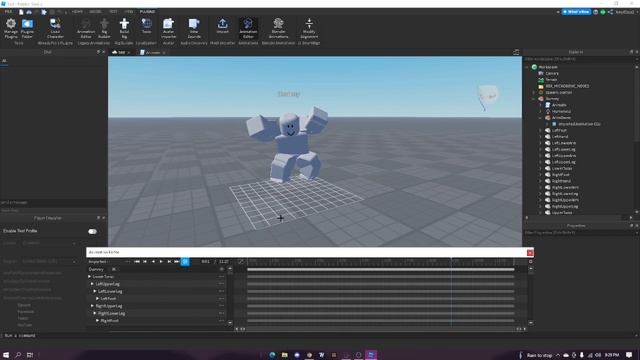
Task: Click the Import mesh uploader icon
Action: tap(222, 27)
